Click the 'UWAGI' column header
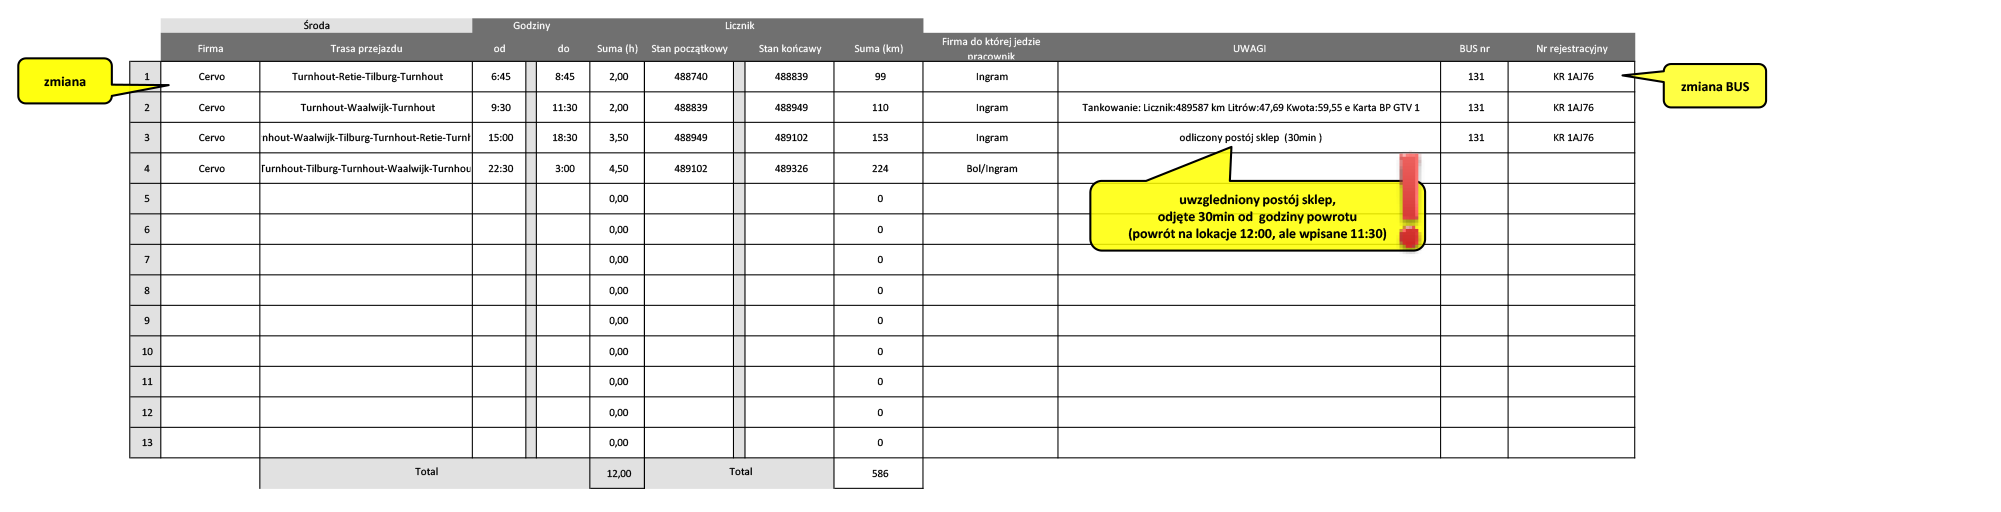This screenshot has height=512, width=2001. click(1249, 48)
